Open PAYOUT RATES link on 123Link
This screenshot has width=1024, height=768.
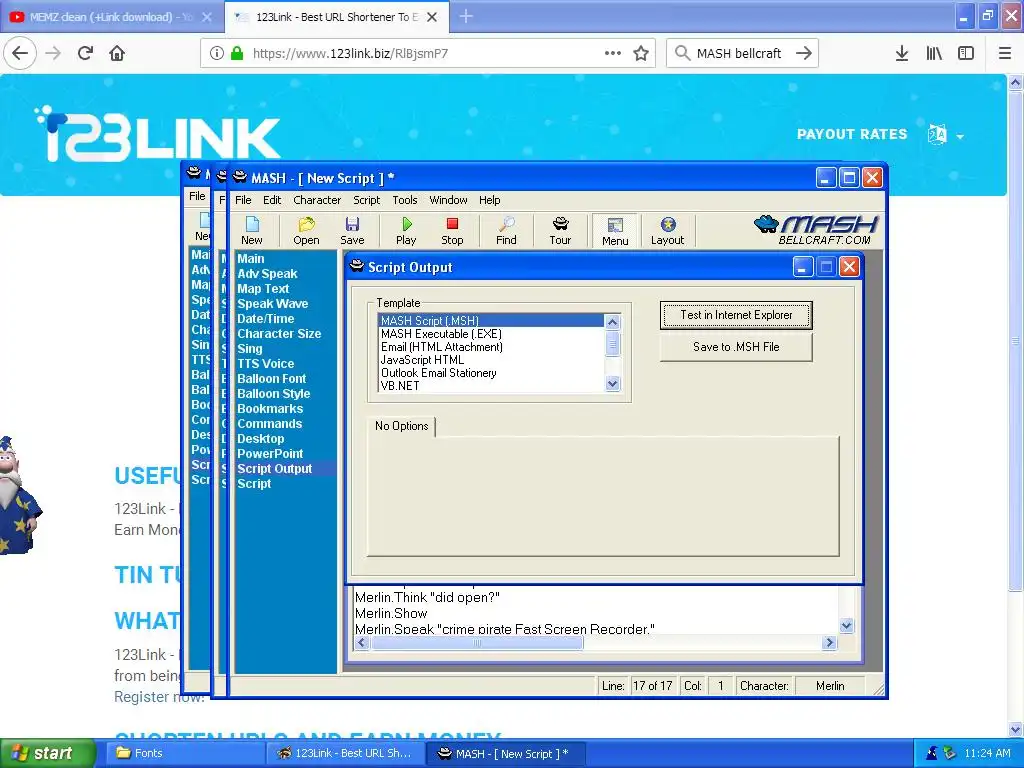(852, 135)
